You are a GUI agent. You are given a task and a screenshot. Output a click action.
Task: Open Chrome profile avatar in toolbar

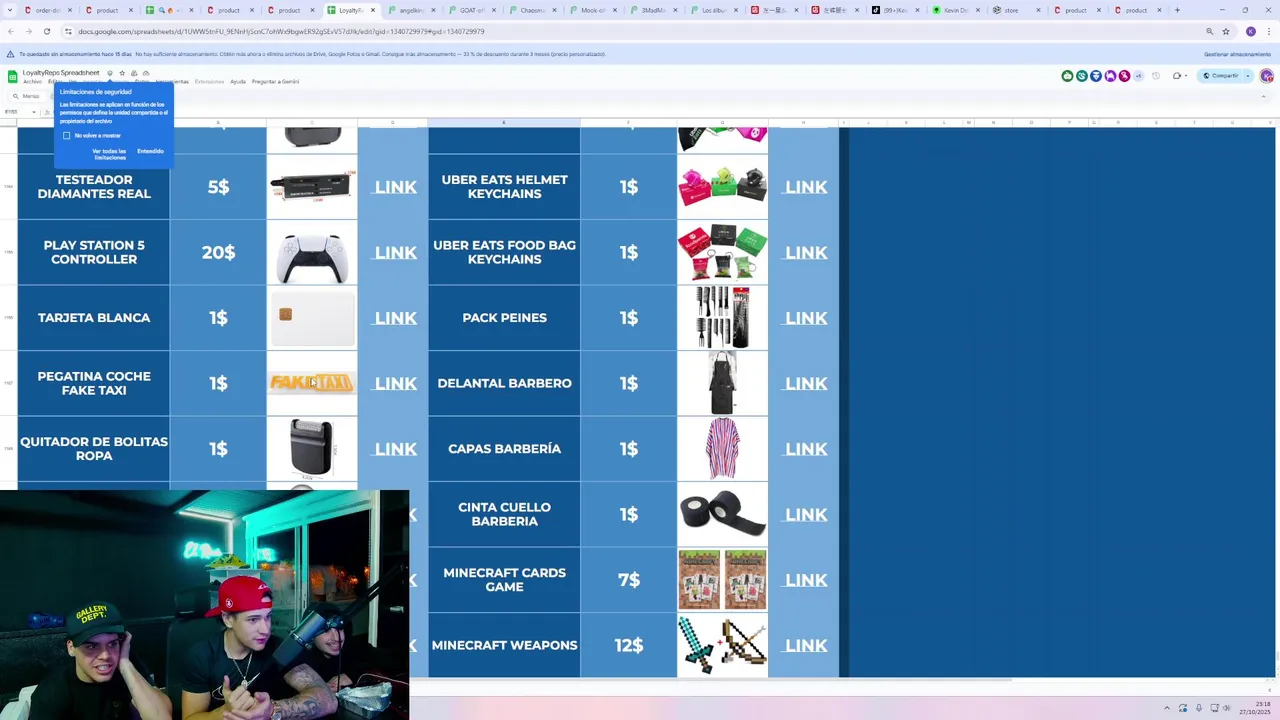[1250, 31]
